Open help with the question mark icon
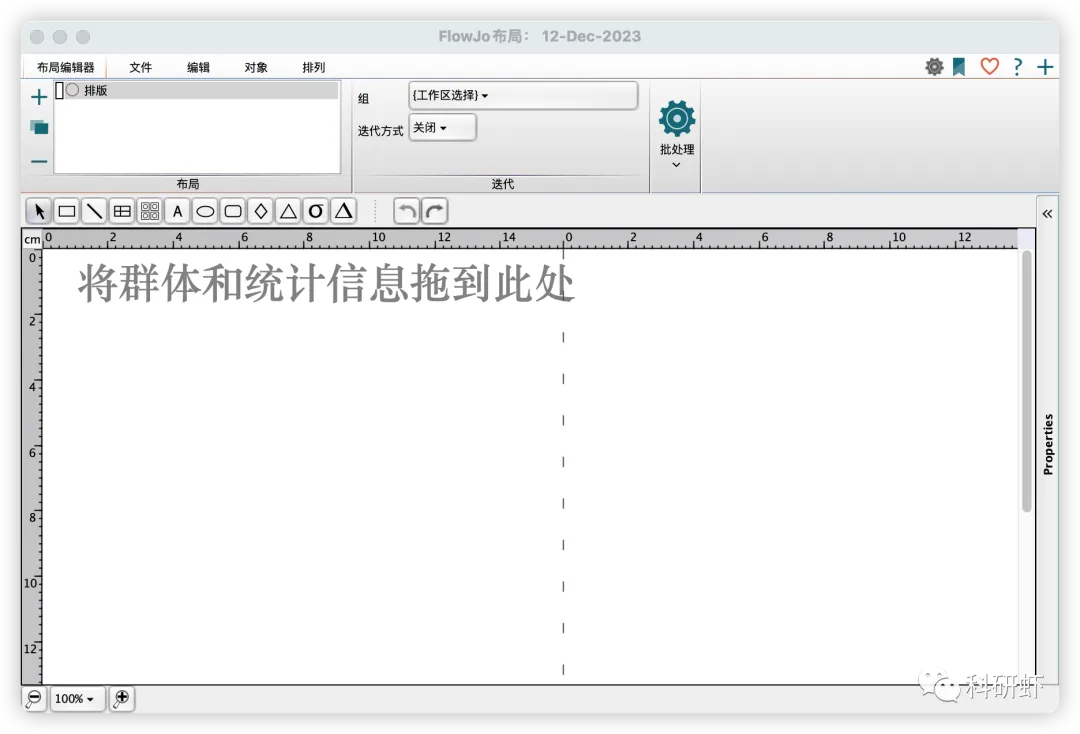This screenshot has height=734, width=1080. pos(1017,67)
